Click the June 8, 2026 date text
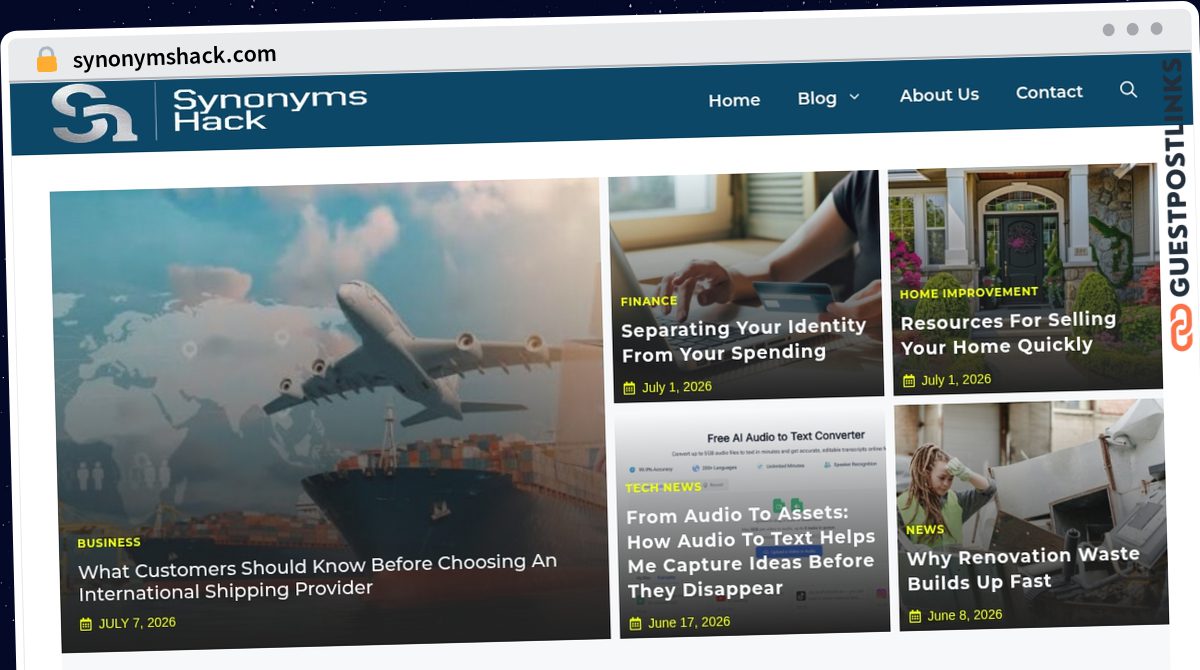 [965, 615]
